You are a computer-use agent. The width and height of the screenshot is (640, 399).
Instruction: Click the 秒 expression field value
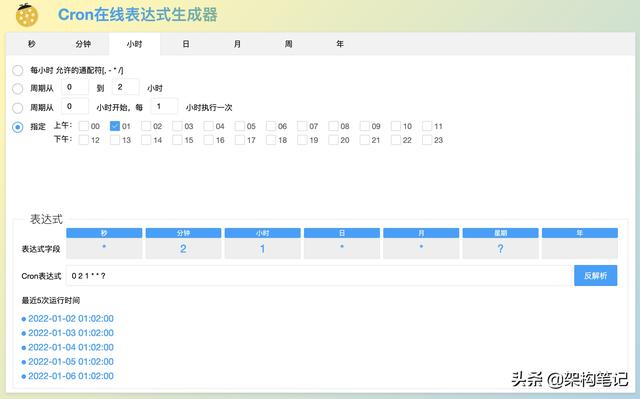tap(104, 248)
